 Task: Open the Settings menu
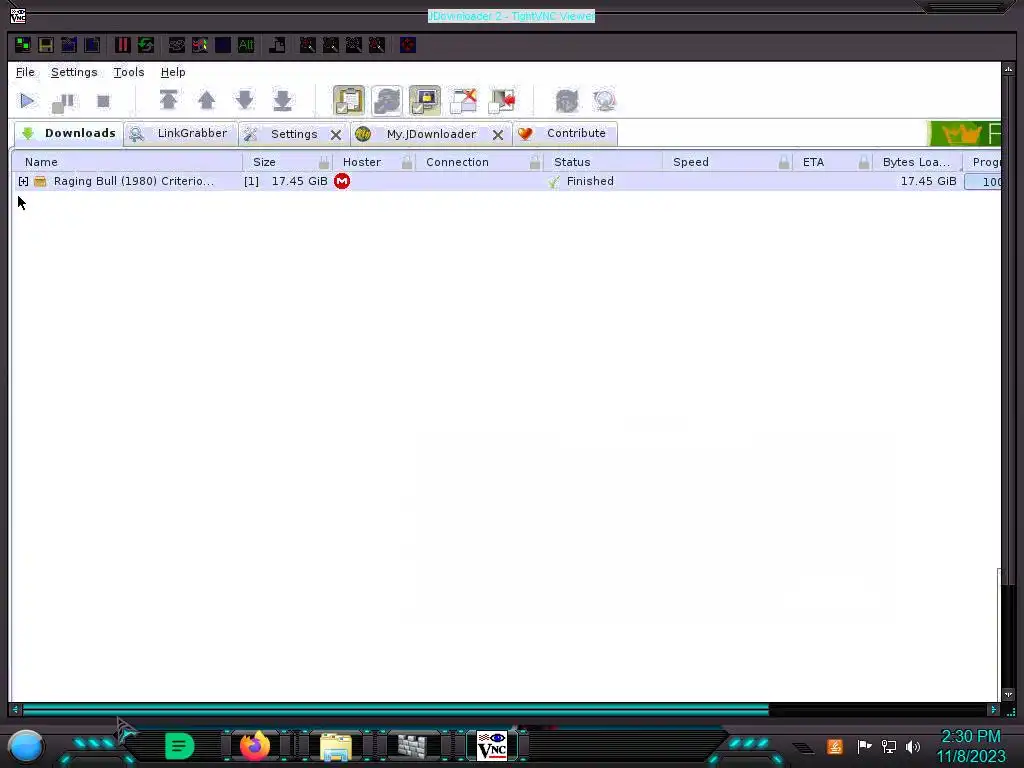(x=74, y=72)
